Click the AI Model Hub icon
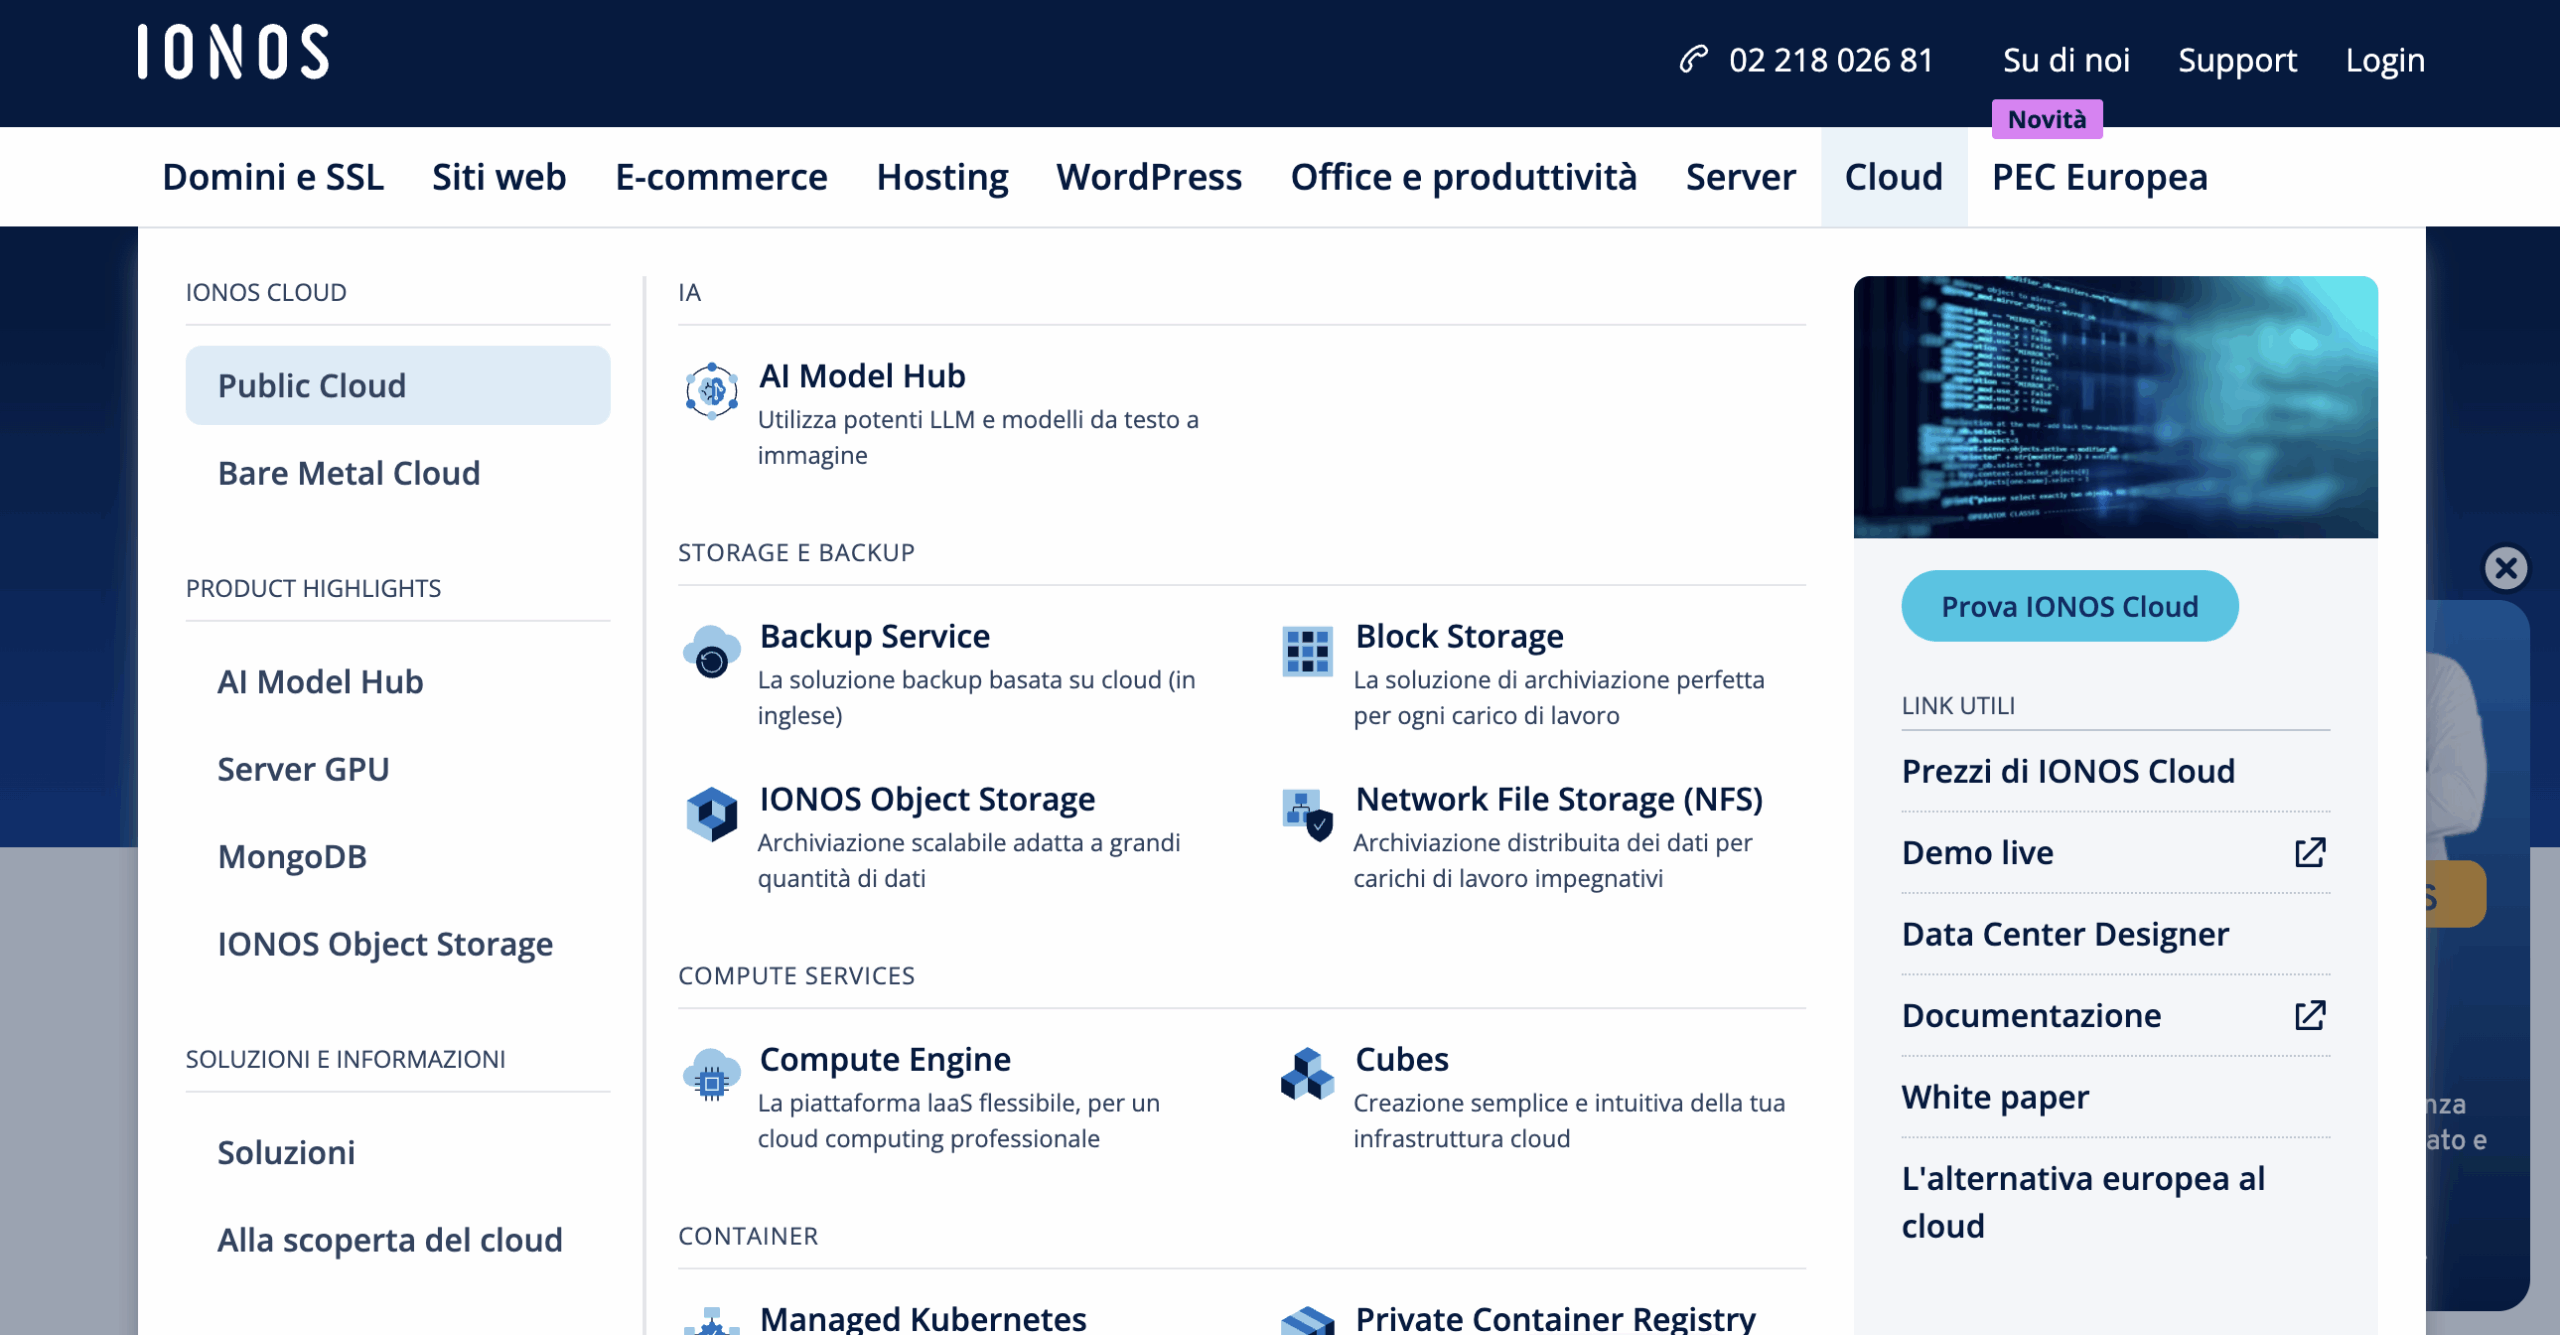The width and height of the screenshot is (2560, 1335). (x=711, y=390)
